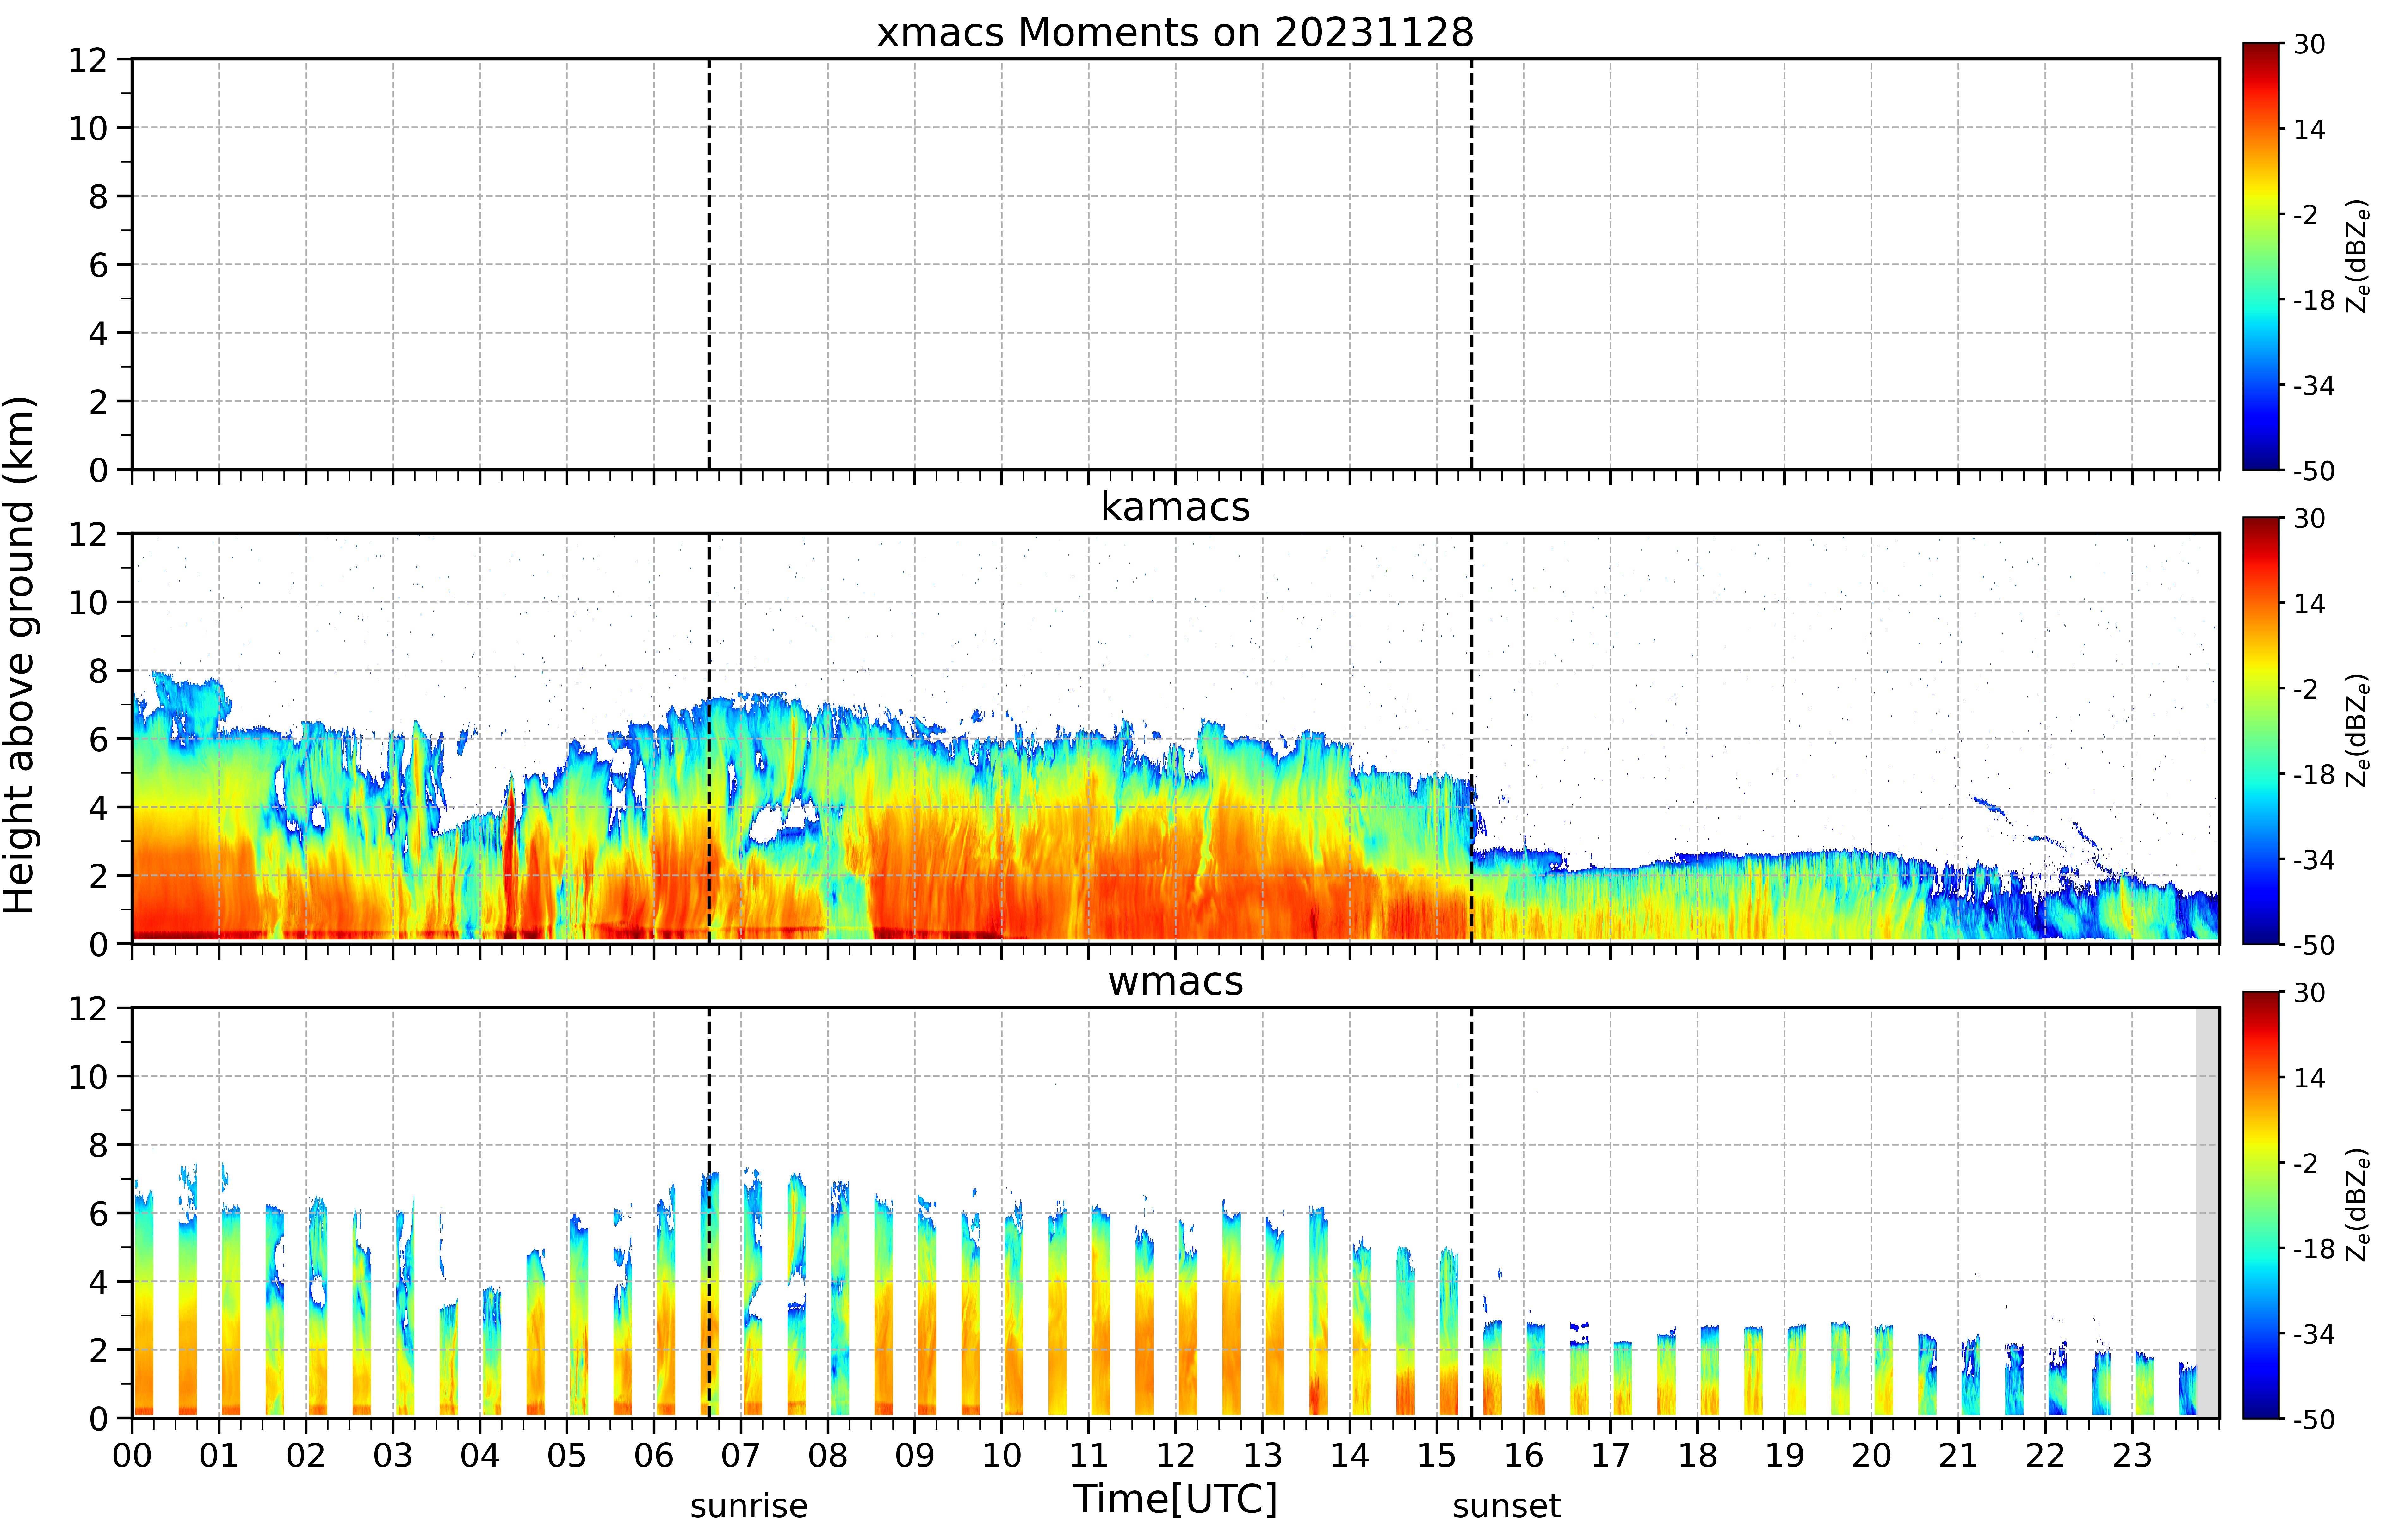The image size is (2387, 1540).
Task: Click the wmacs panel title
Action: click(1175, 981)
